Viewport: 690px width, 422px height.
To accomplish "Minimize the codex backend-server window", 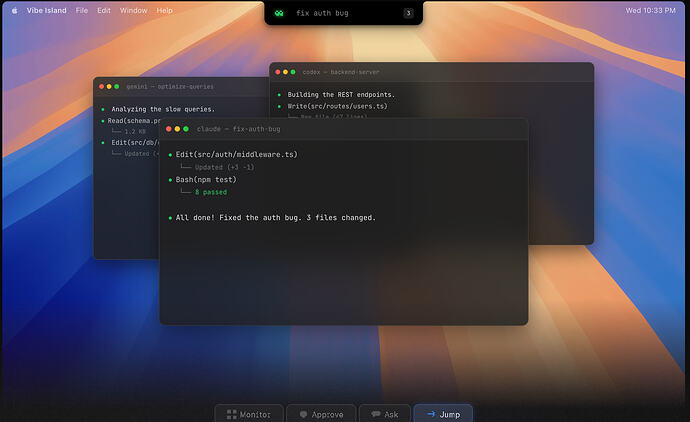I will (x=285, y=72).
